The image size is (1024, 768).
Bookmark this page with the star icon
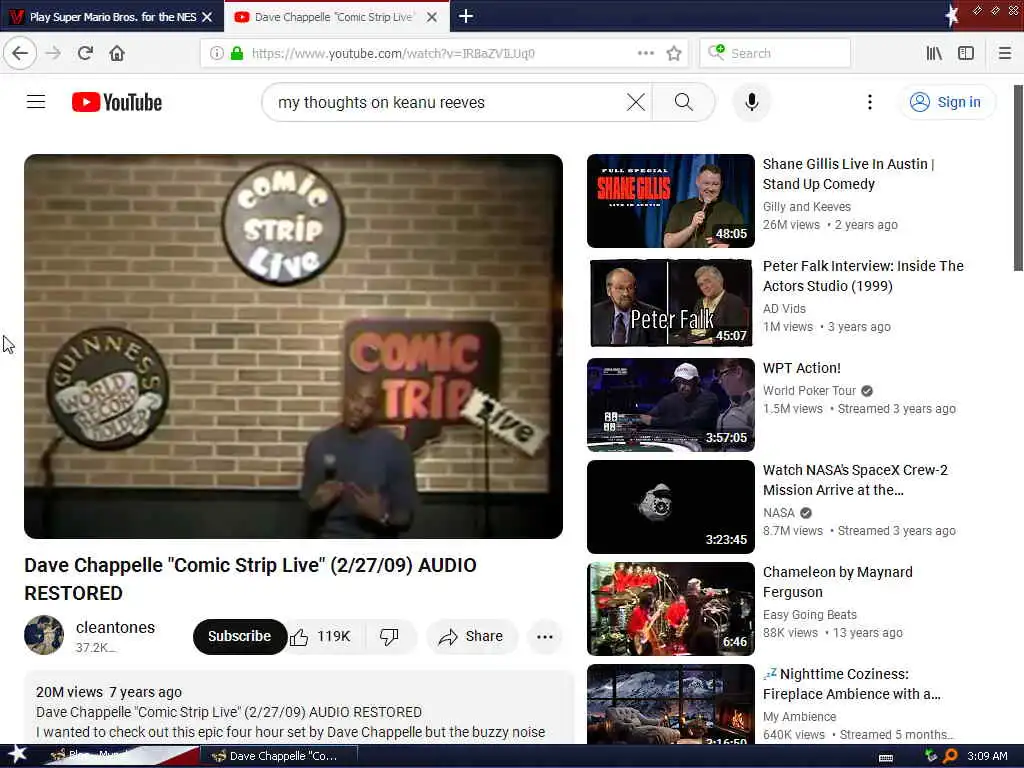[674, 54]
